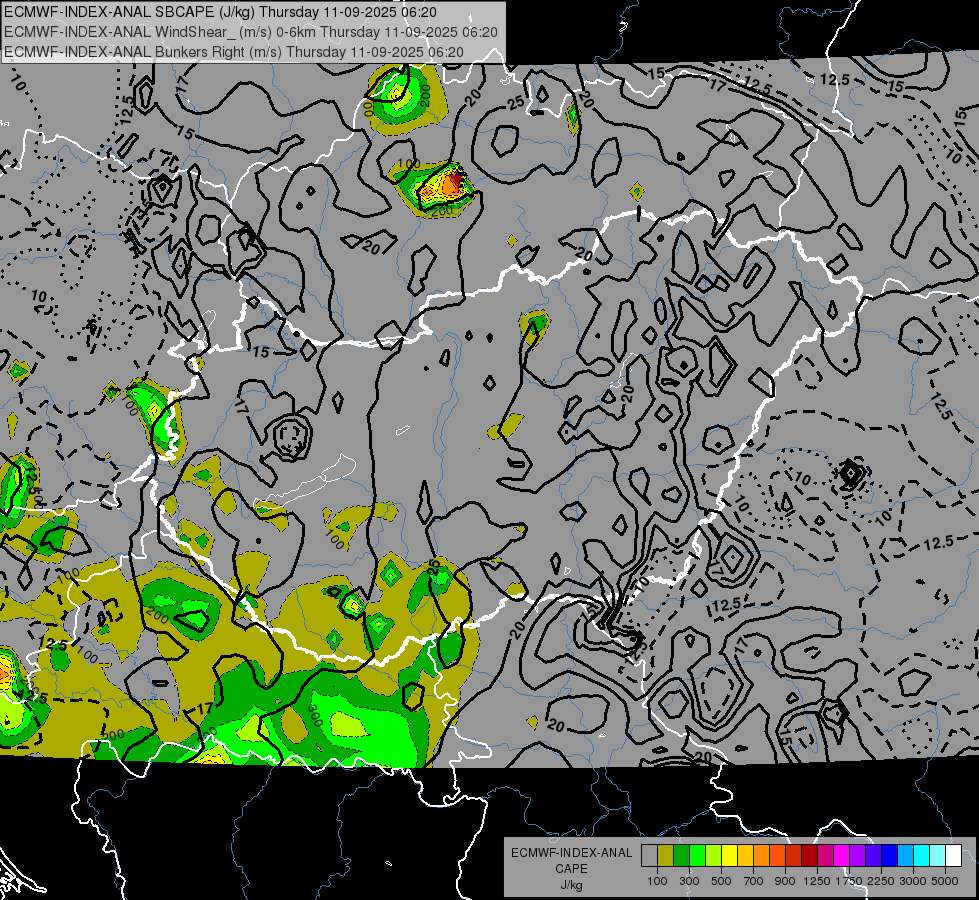Select the WindShear 0-6km title line

point(251,32)
